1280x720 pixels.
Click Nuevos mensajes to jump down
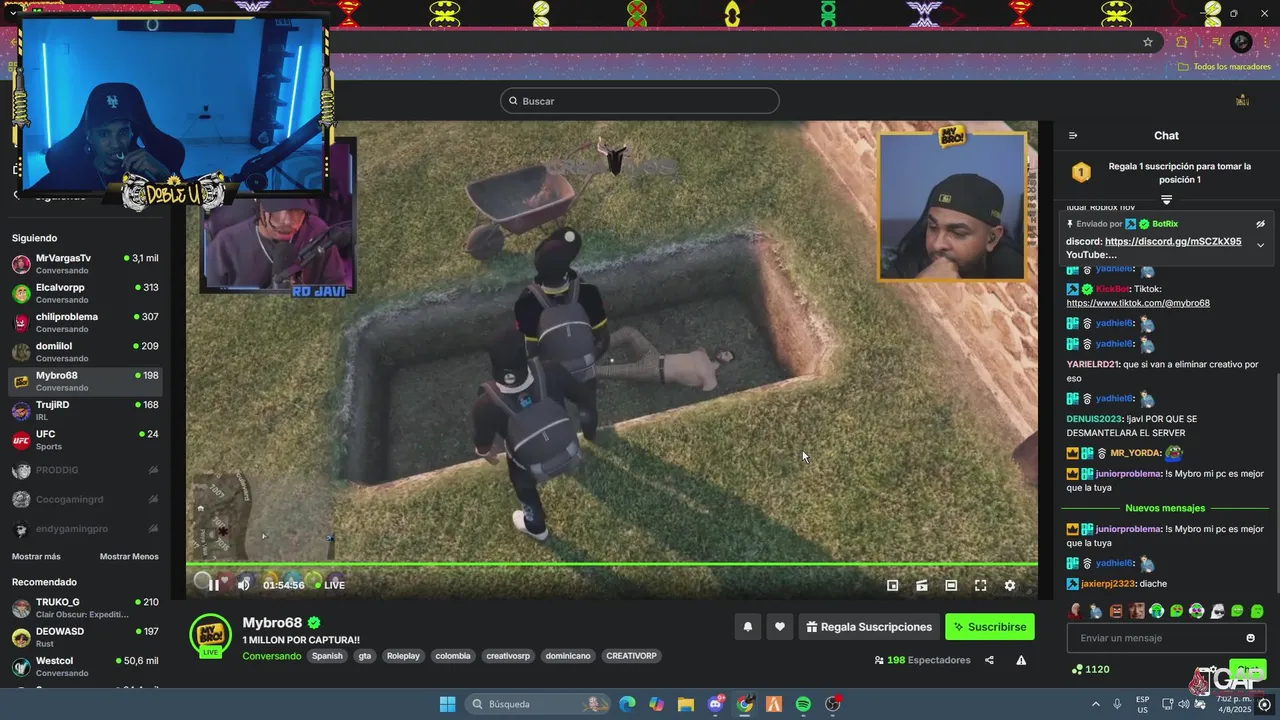click(1165, 508)
